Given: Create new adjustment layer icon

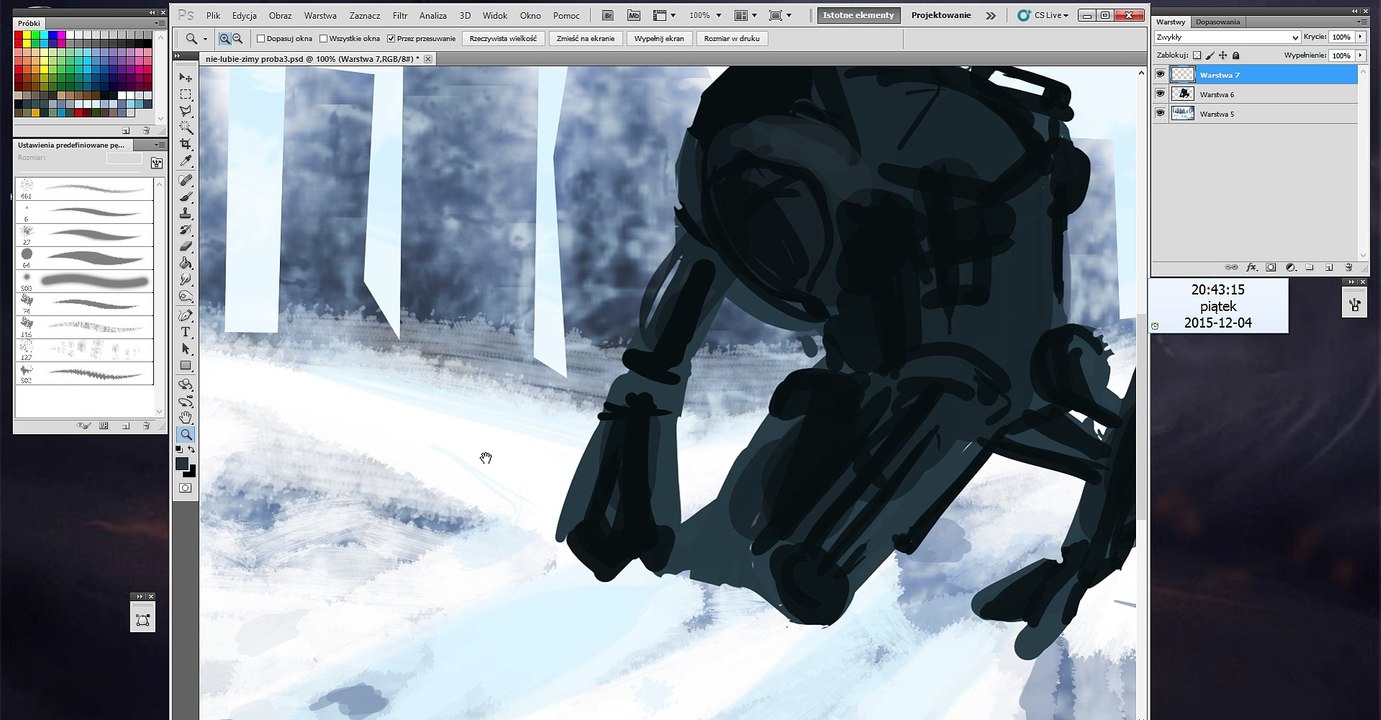Looking at the screenshot, I should coord(1290,267).
